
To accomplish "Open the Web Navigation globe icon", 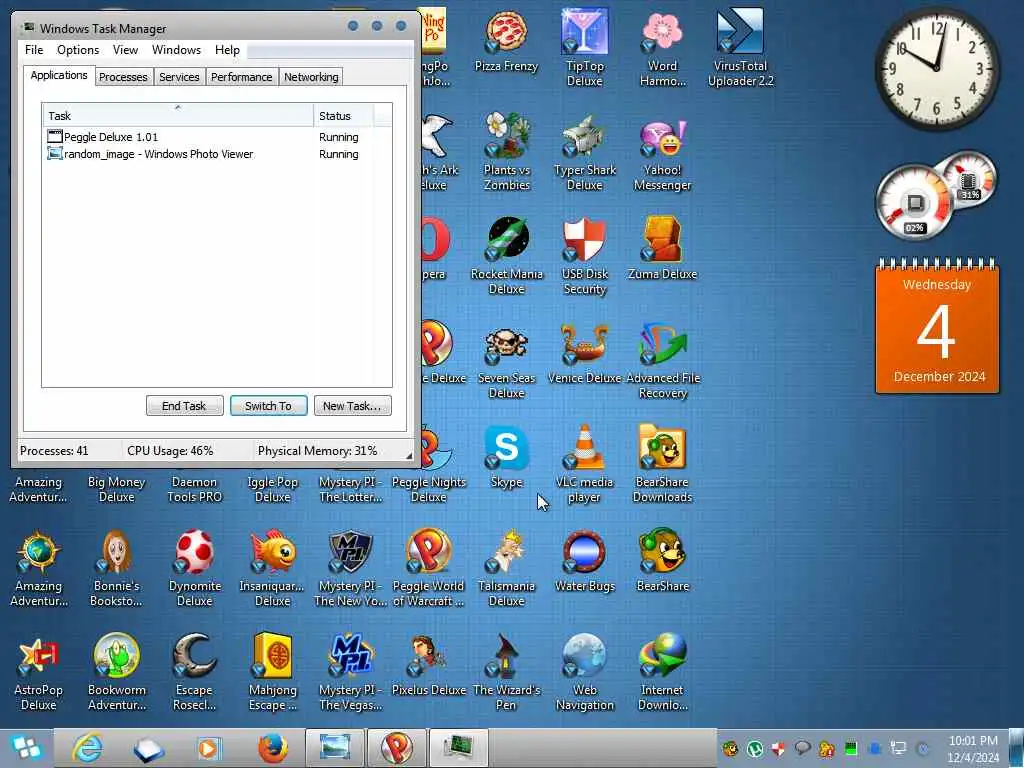I will (584, 671).
